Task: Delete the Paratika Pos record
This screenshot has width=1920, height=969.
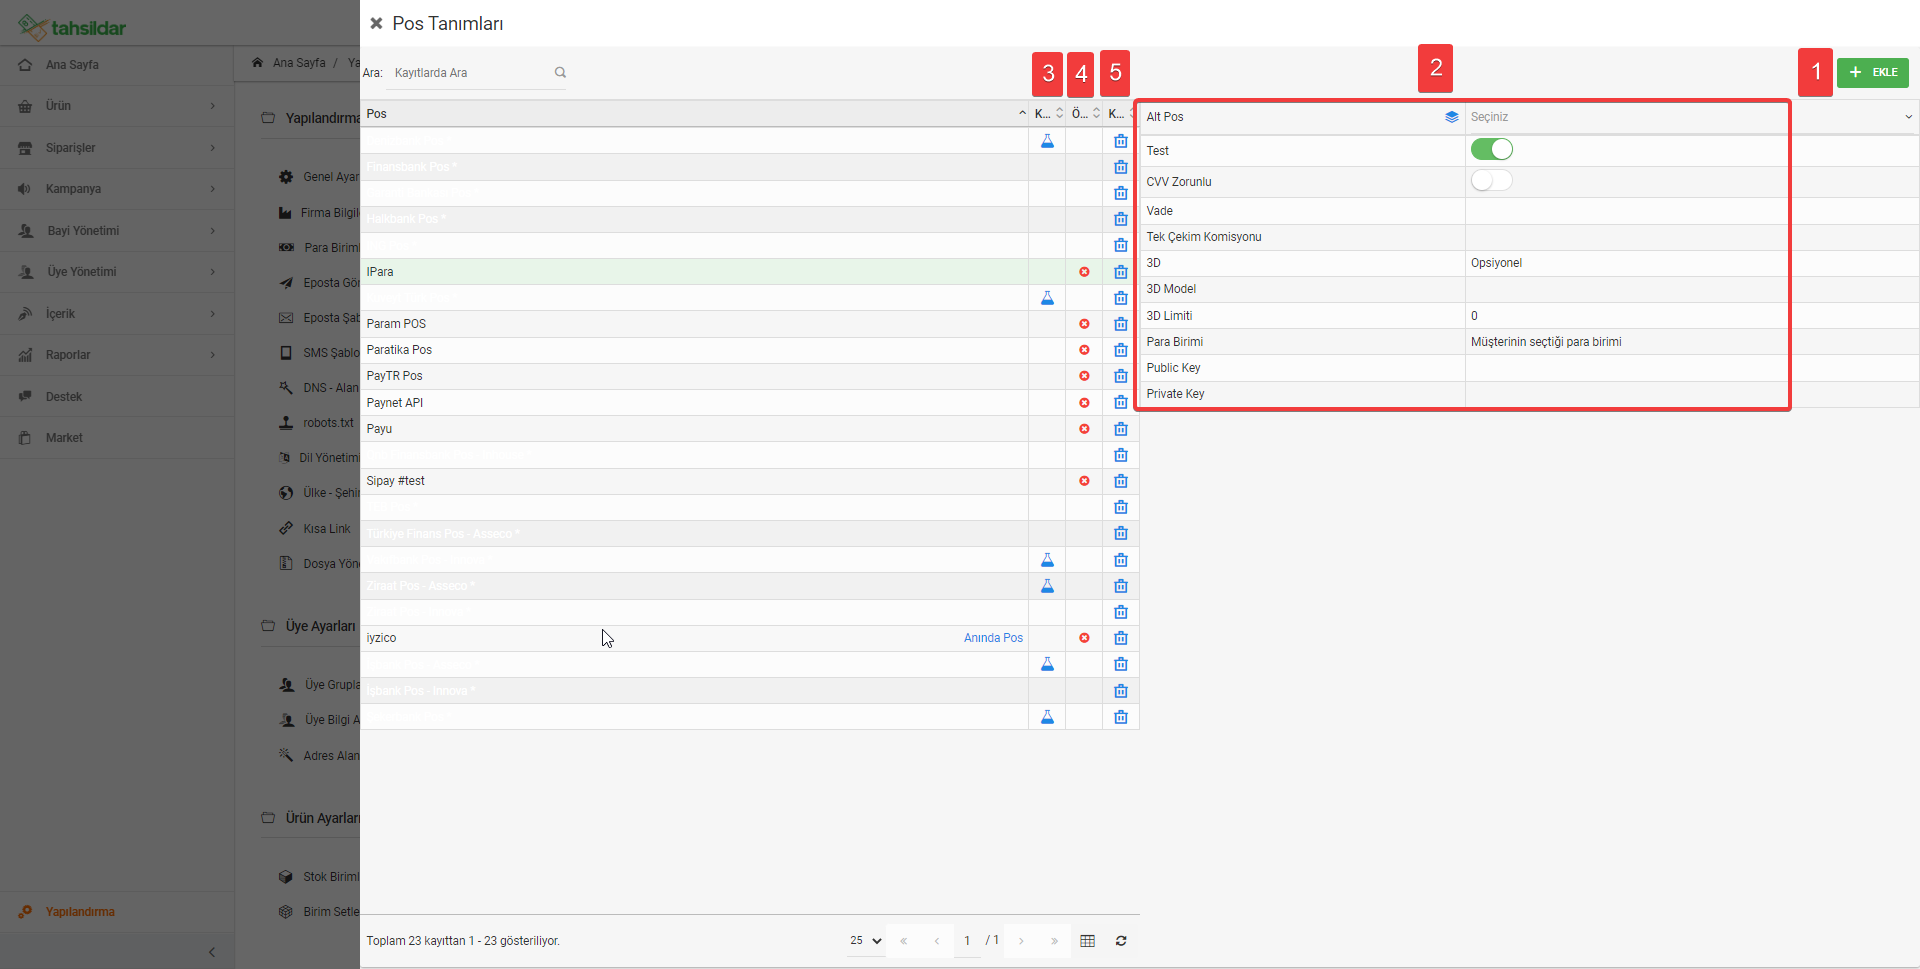Action: (1120, 350)
